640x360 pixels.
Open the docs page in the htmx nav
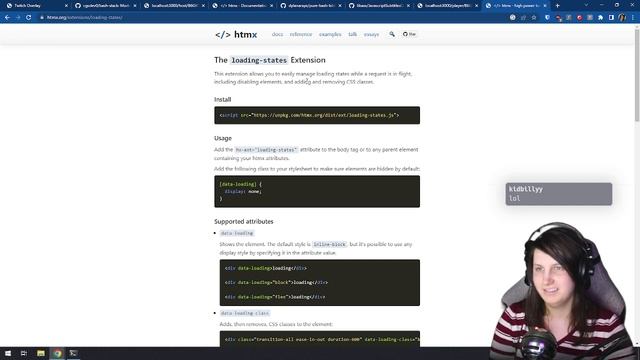[277, 34]
